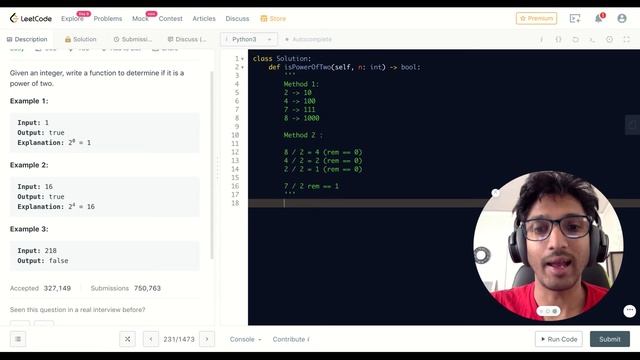Open Problems in the top navigation
Viewport: 640px width, 360px height.
pos(108,18)
